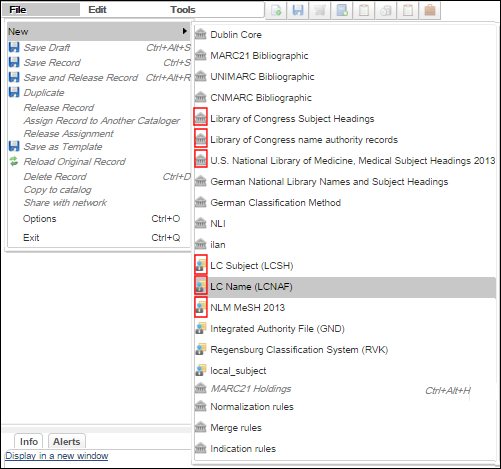Click the building icon beside Library of Congress name authority records
This screenshot has height=469, width=501.
pos(201,139)
